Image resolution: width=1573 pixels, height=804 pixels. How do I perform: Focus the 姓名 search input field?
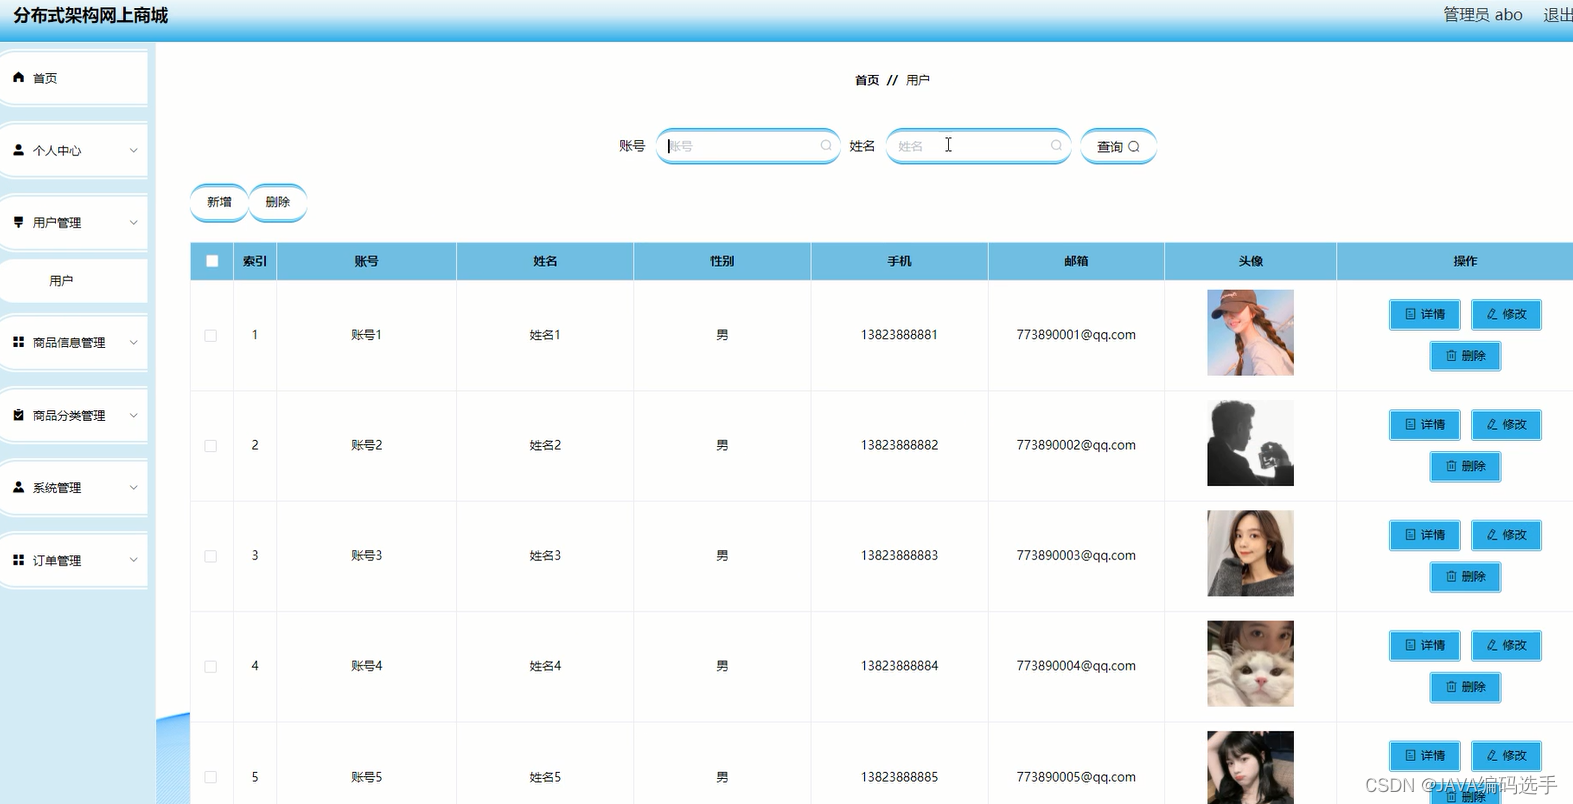(978, 146)
